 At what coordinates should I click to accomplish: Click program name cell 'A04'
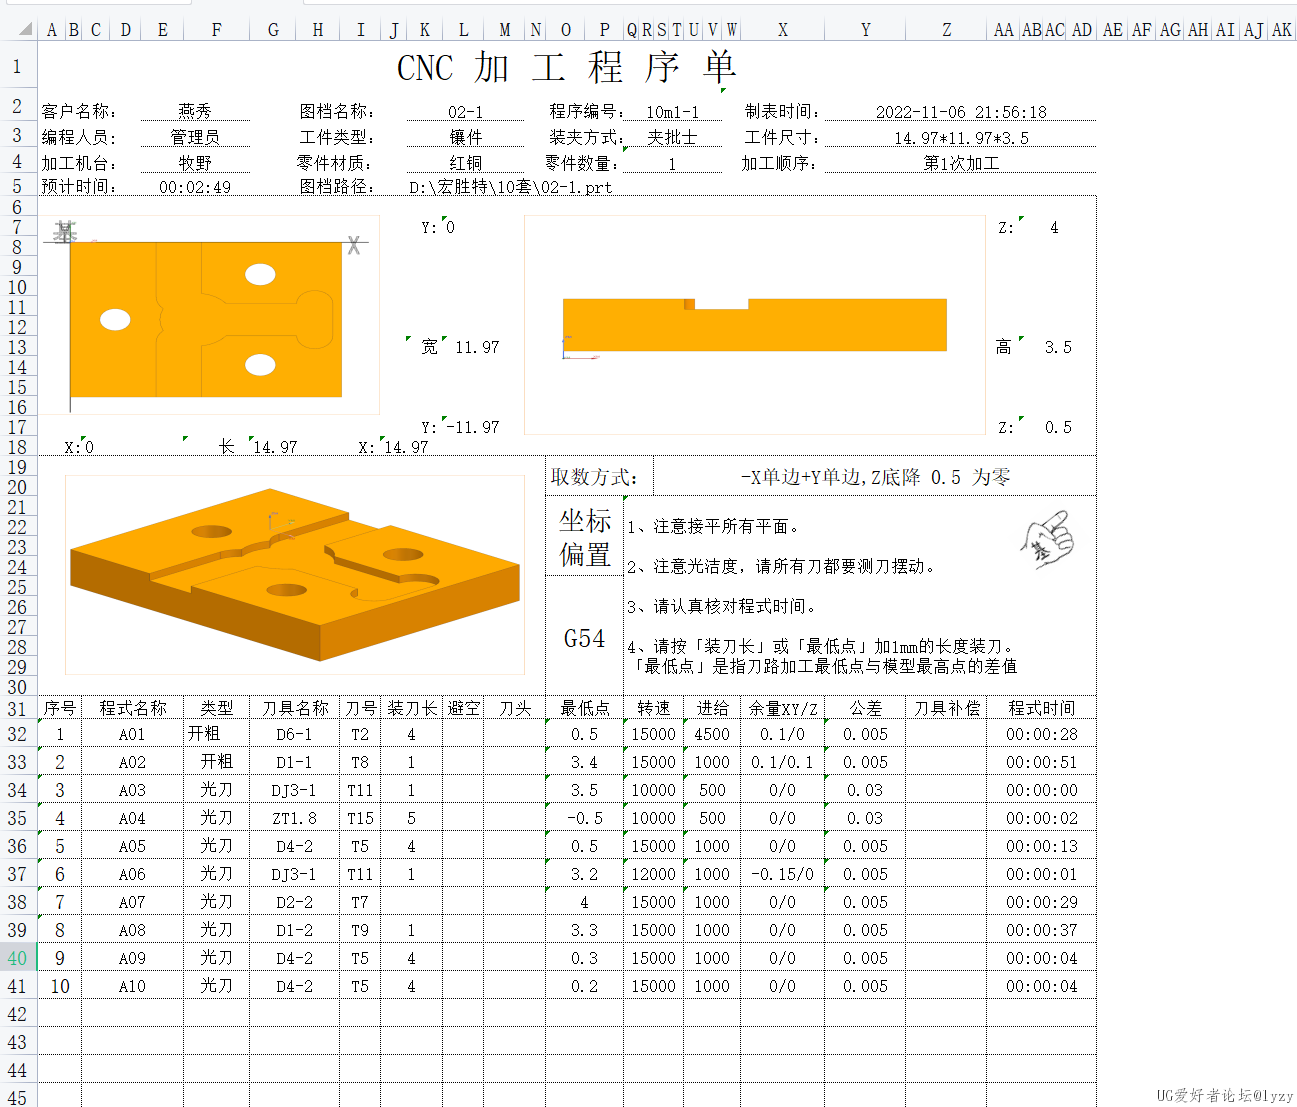point(132,818)
